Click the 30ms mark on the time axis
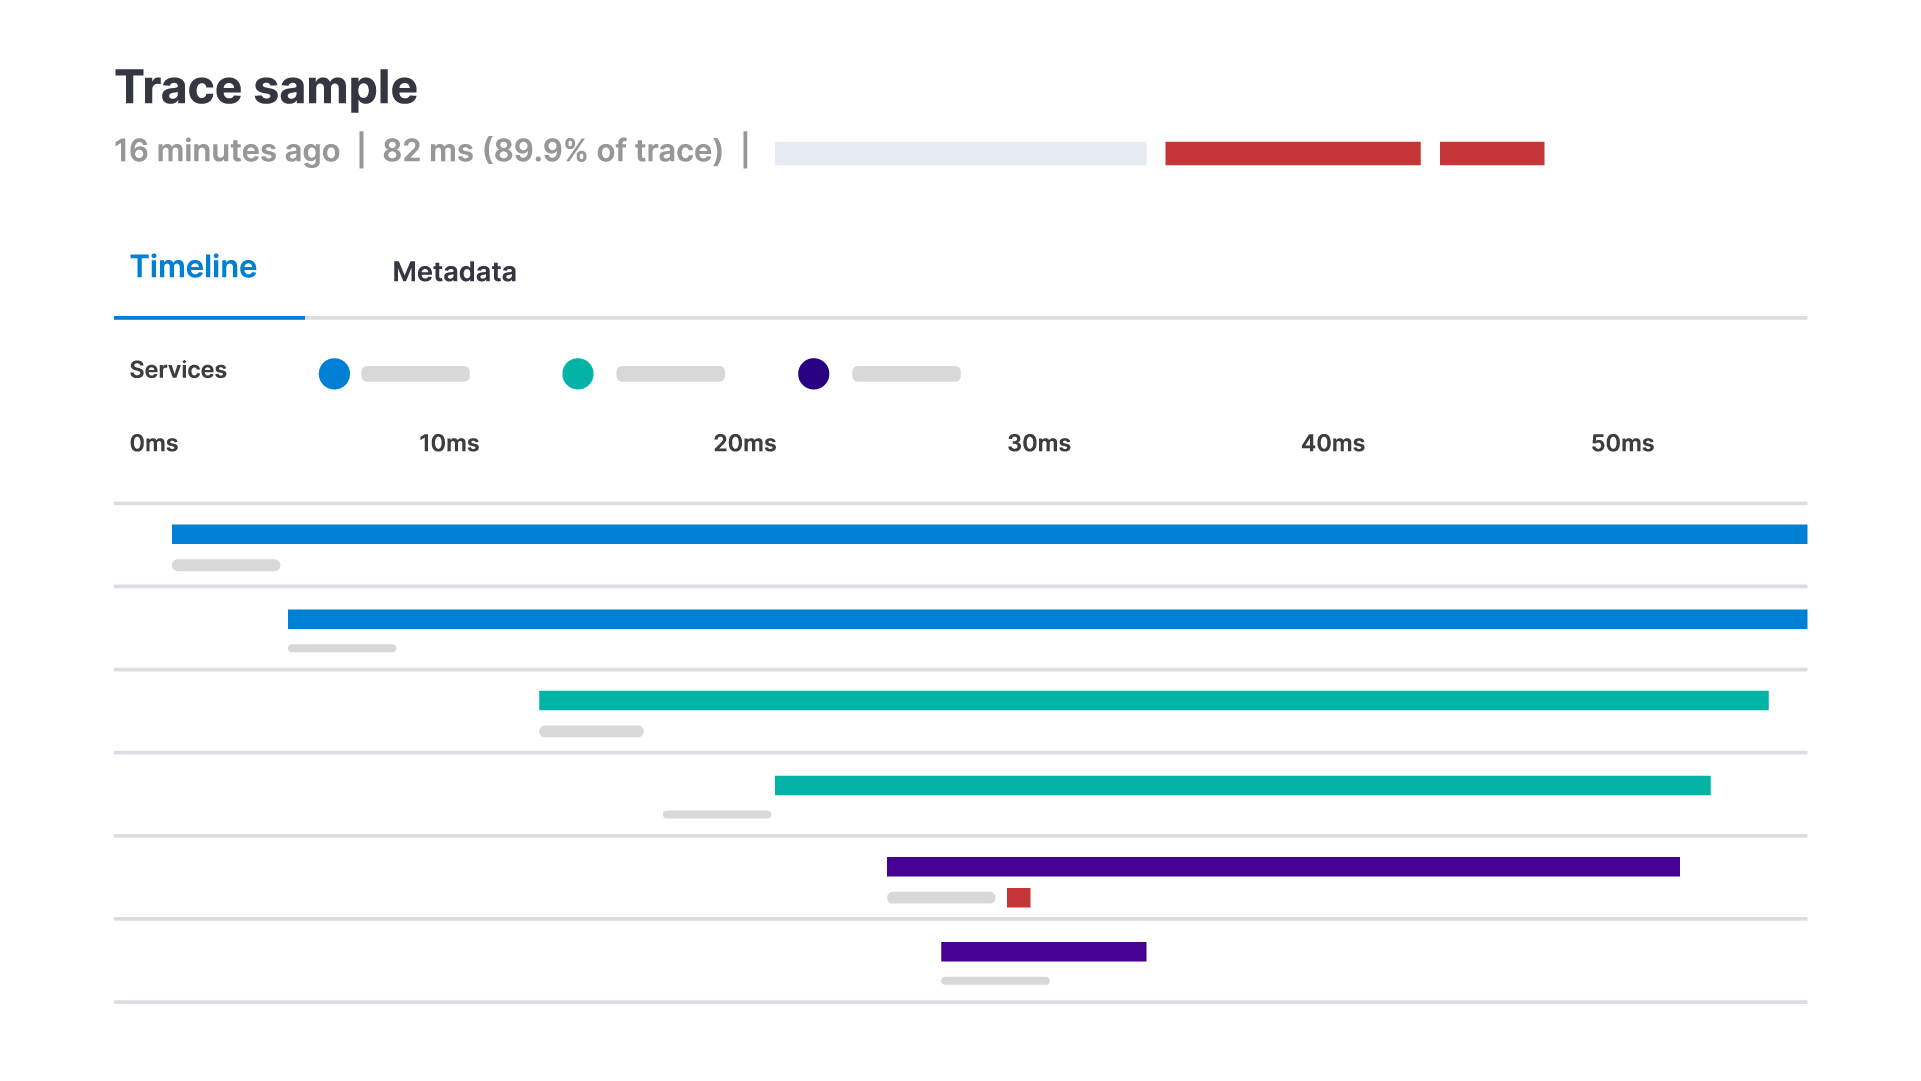This screenshot has height=1081, width=1921. [x=1038, y=443]
